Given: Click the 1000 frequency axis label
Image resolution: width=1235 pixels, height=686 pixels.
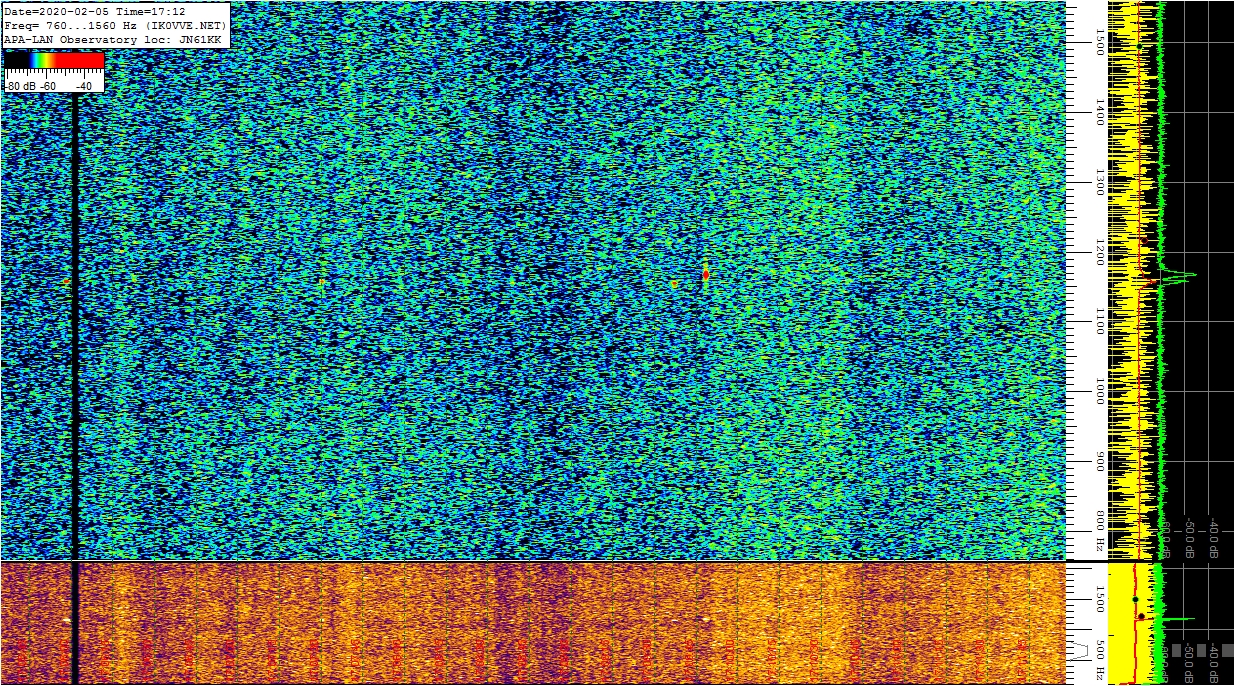Looking at the screenshot, I should click(x=1100, y=391).
